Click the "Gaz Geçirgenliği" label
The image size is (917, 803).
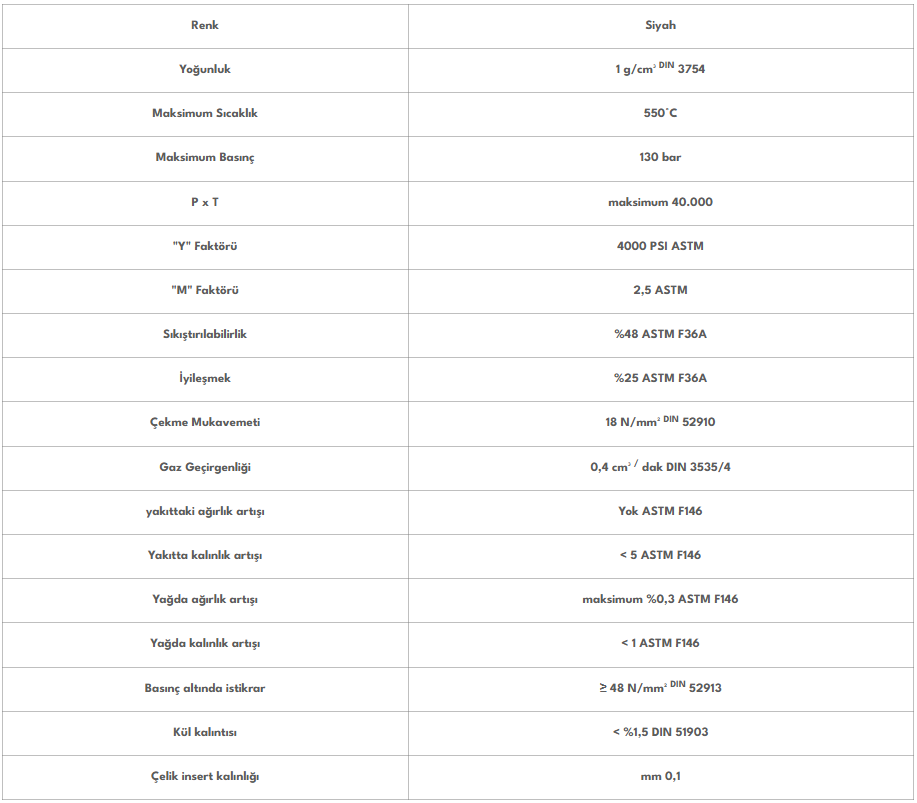coord(205,467)
